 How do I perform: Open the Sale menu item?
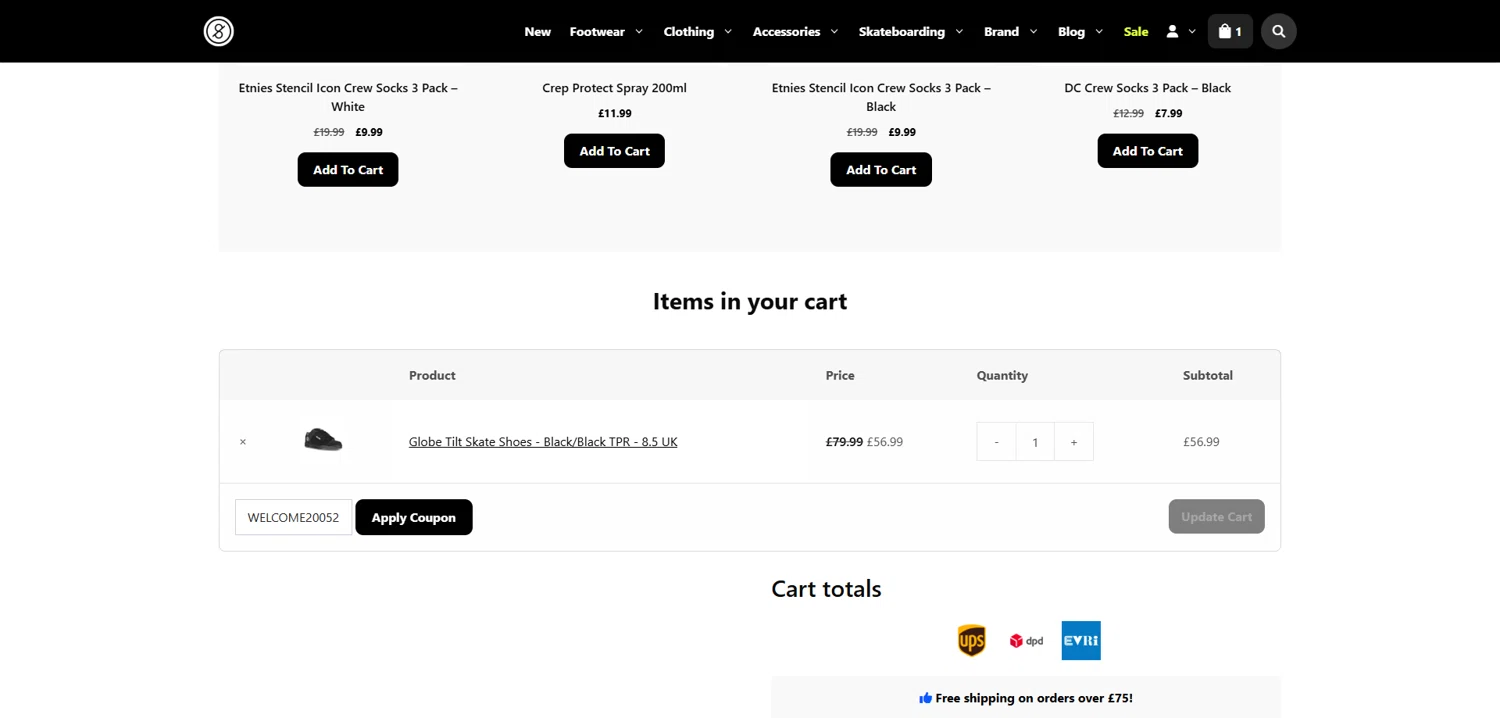pos(1136,31)
